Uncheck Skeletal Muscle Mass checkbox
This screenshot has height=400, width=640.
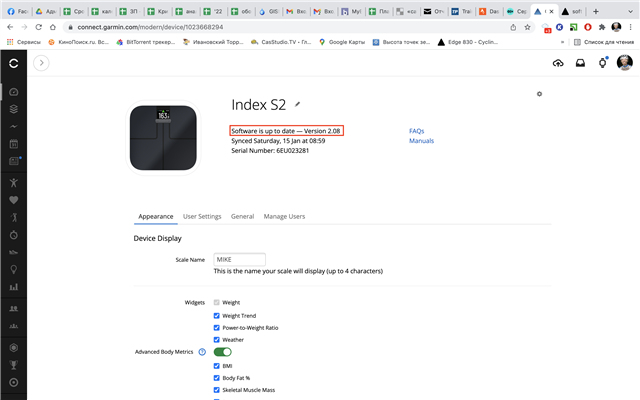(216, 390)
